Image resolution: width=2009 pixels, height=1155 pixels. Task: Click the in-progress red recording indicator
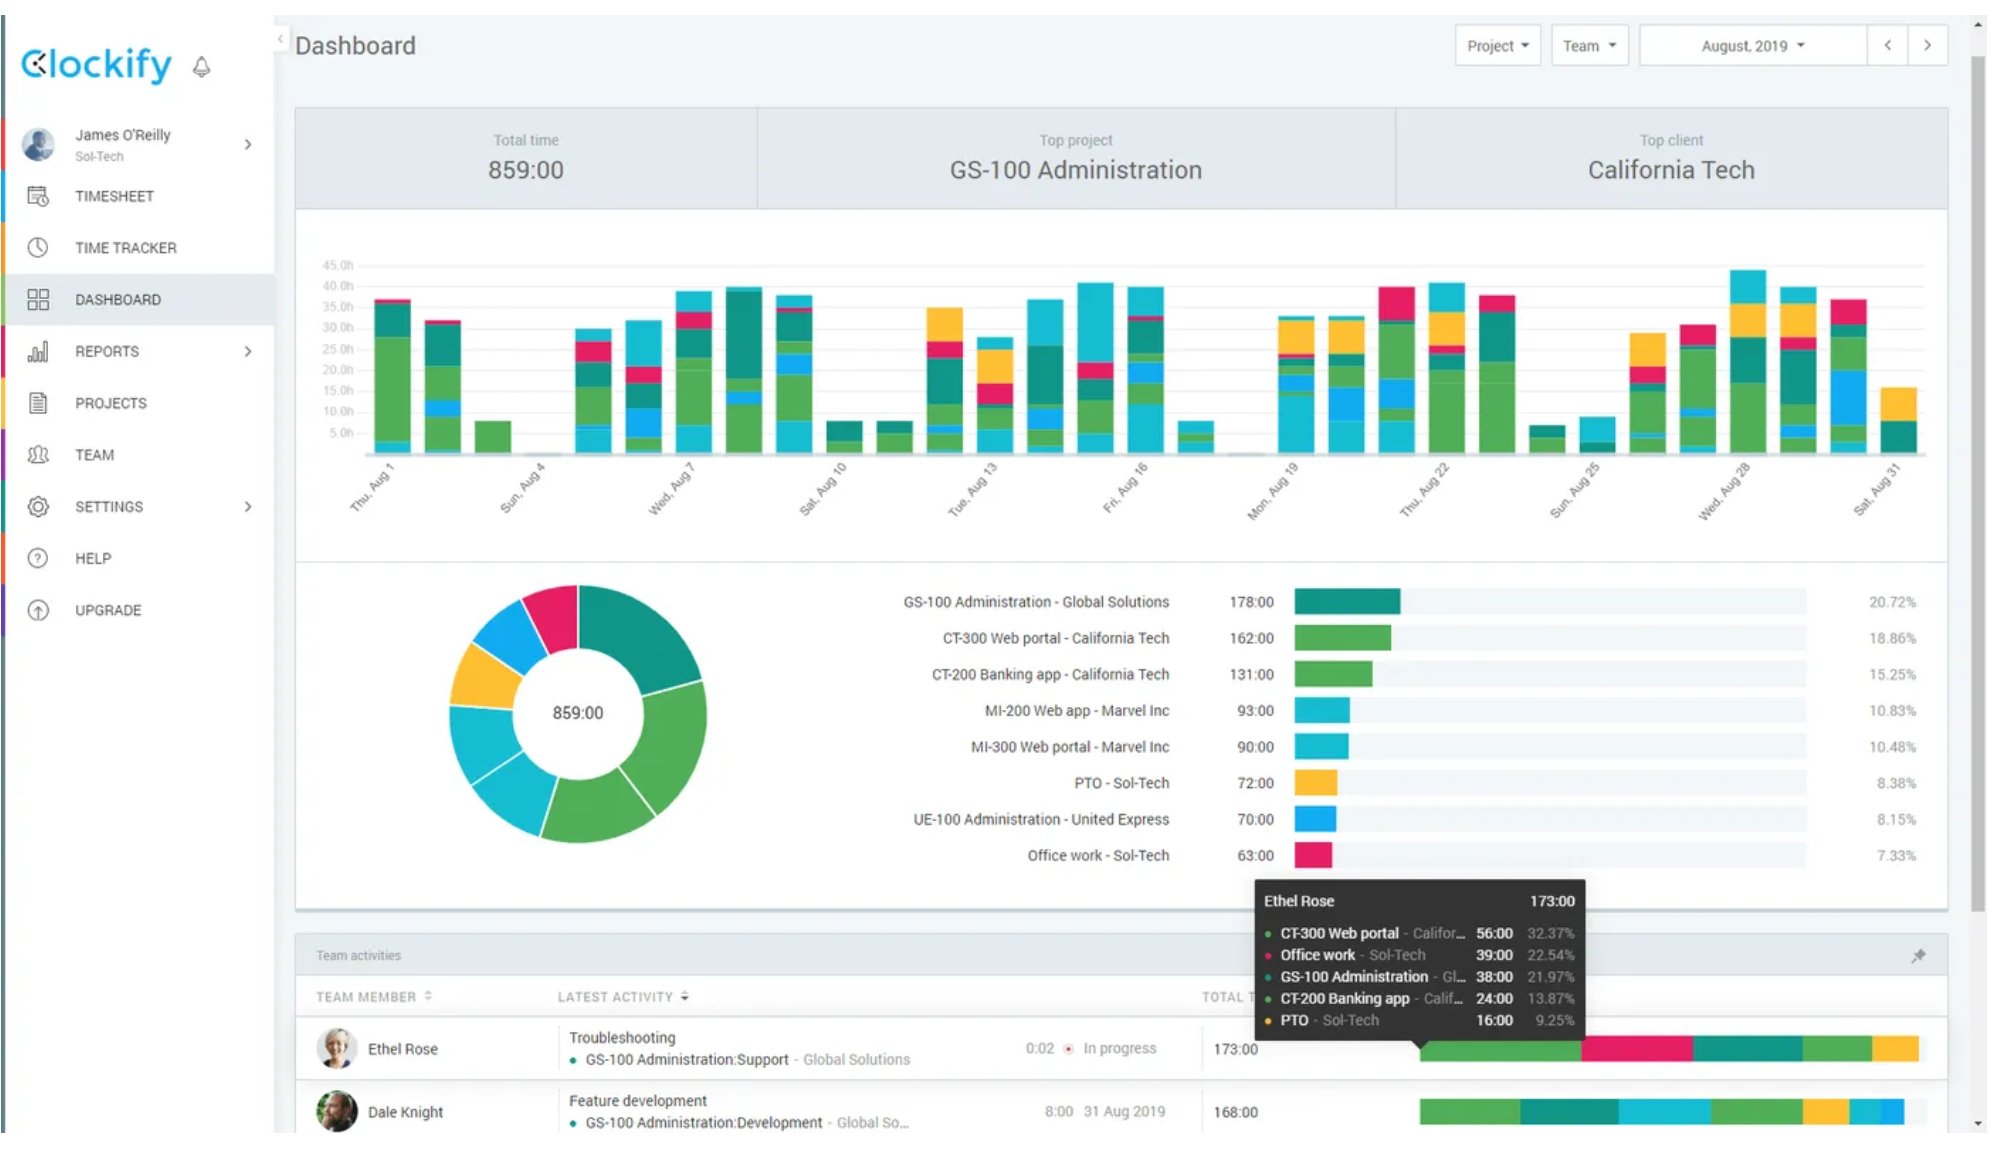pyautogui.click(x=1068, y=1049)
